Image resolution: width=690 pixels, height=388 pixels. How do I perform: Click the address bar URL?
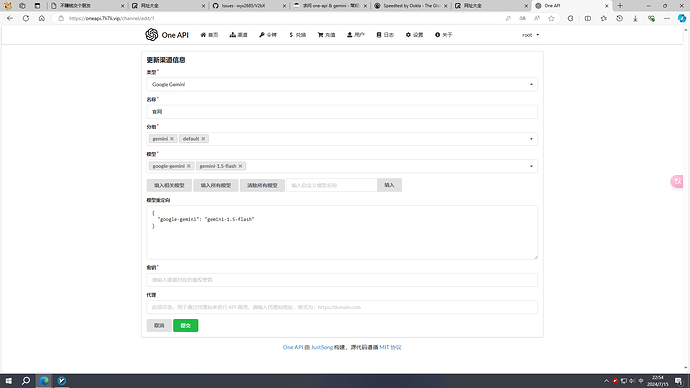pos(112,18)
